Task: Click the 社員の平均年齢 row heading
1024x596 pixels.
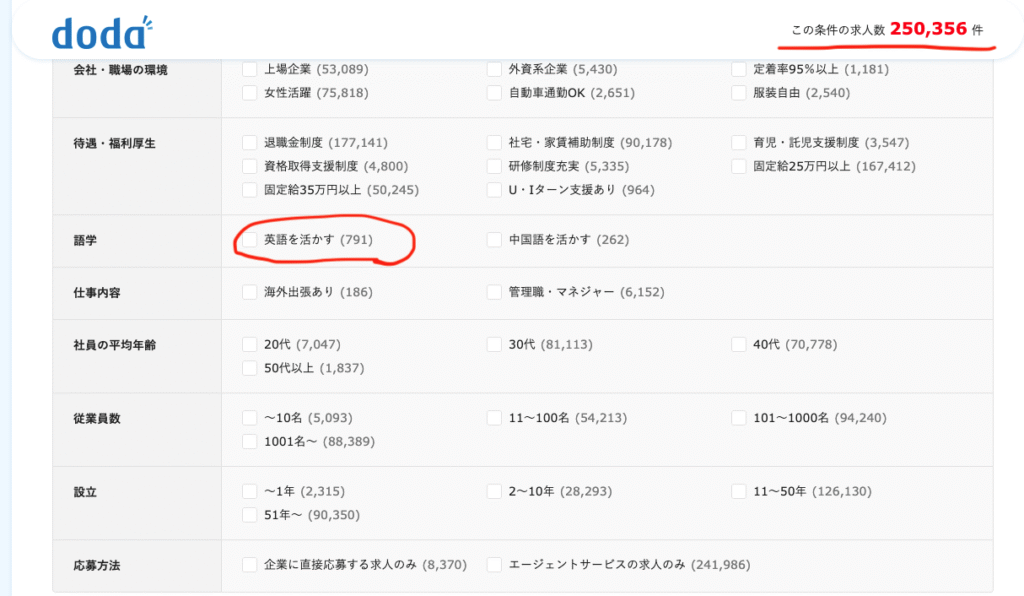Action: pos(114,345)
